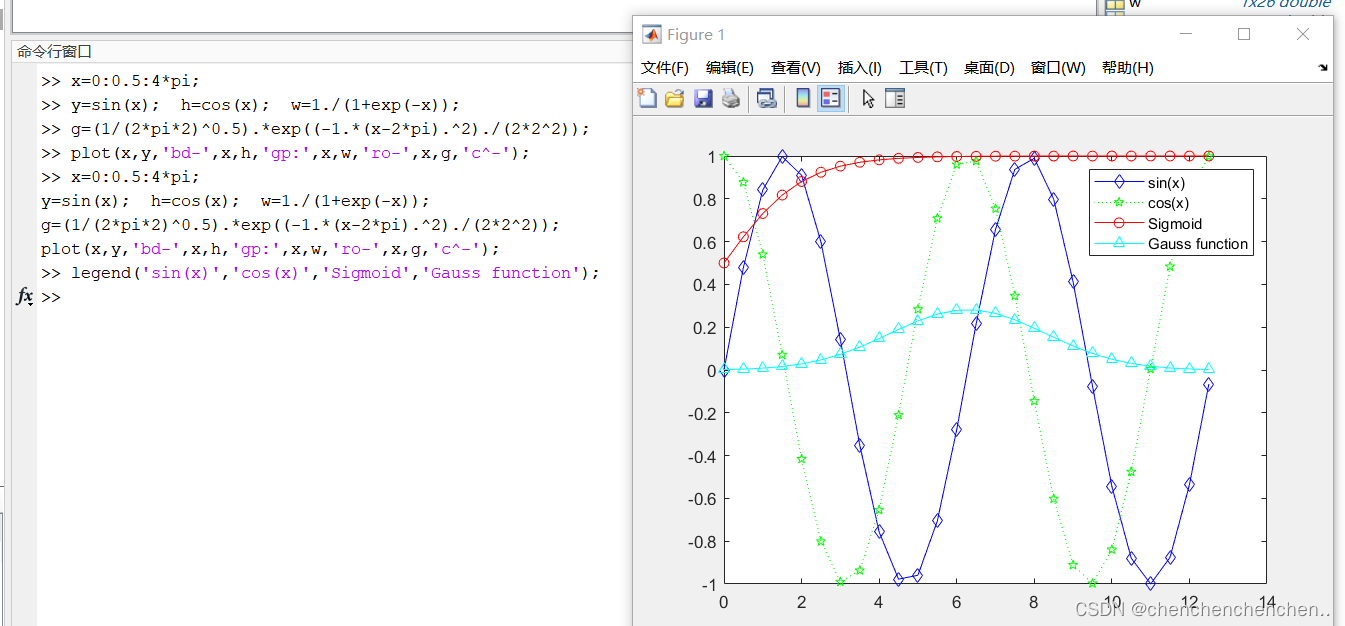
Task: Save figure with the floppy disk icon
Action: point(703,98)
